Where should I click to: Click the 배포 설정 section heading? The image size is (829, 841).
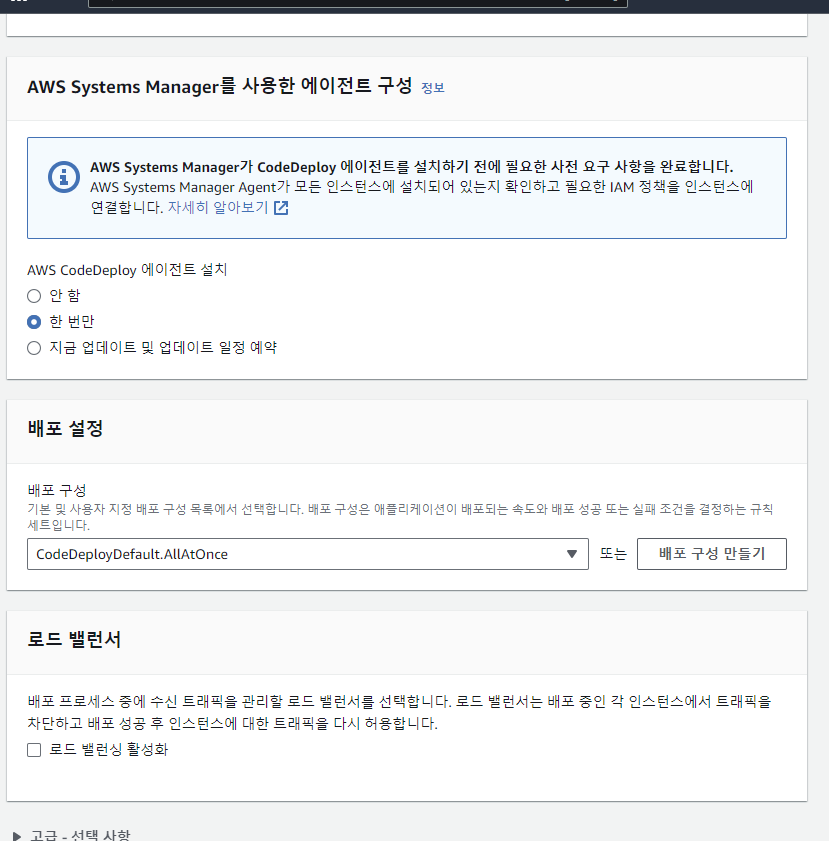click(65, 429)
